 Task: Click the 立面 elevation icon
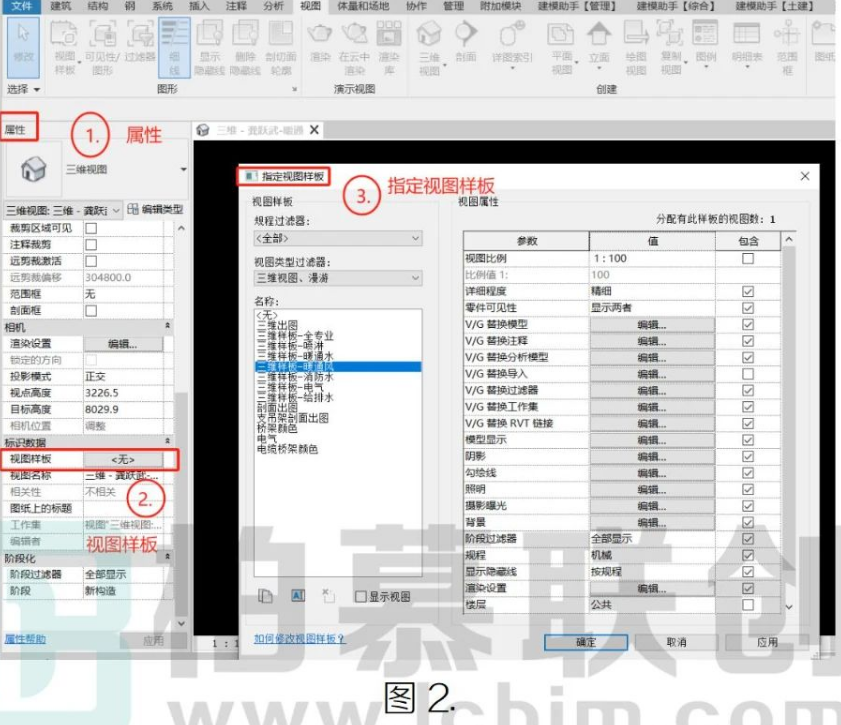coord(599,45)
